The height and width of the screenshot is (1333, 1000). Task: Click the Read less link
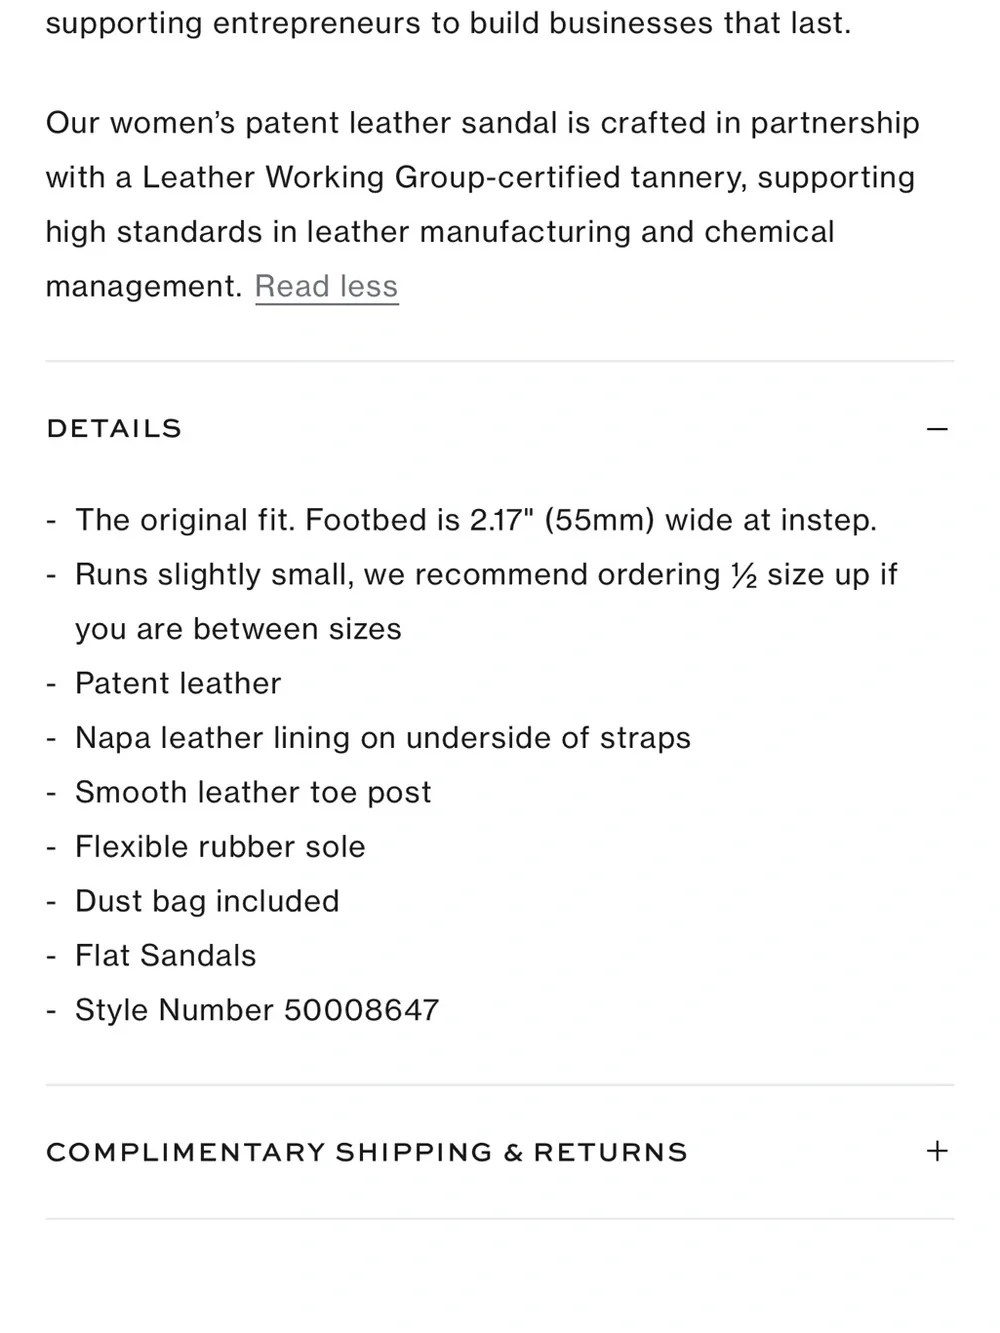327,287
